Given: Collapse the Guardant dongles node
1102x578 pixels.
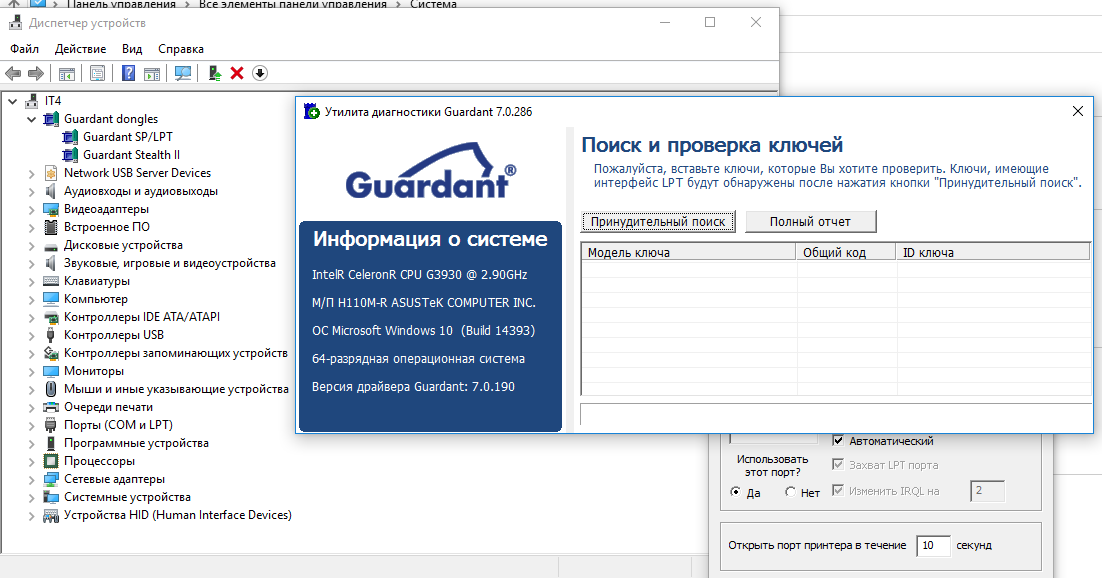Looking at the screenshot, I should coord(32,119).
